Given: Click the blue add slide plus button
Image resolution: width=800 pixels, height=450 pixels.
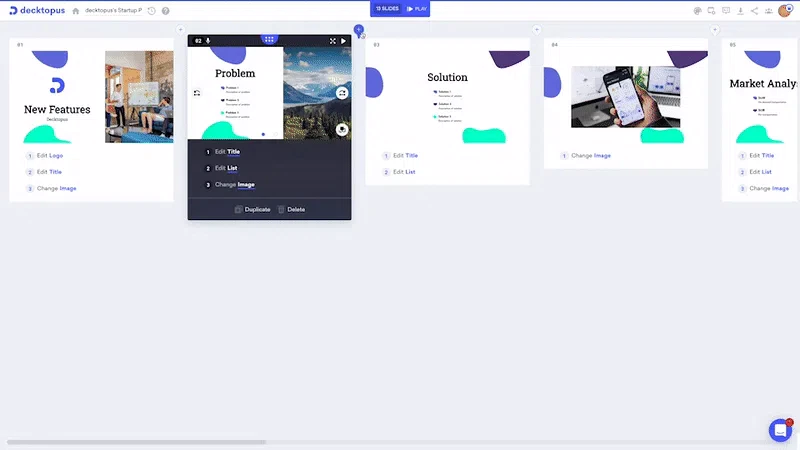Looking at the screenshot, I should tap(359, 30).
